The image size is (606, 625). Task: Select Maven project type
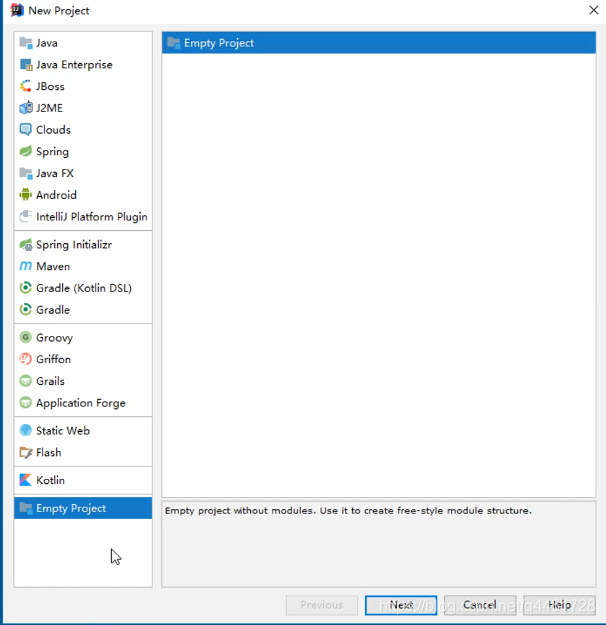(x=83, y=266)
